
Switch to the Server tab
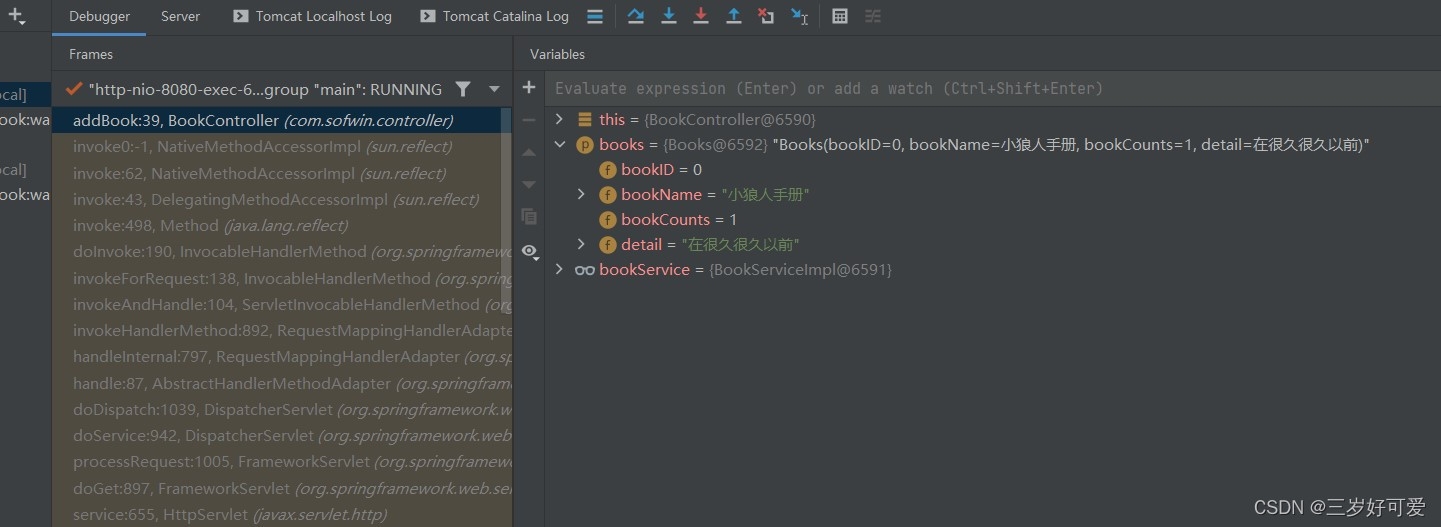tap(181, 16)
